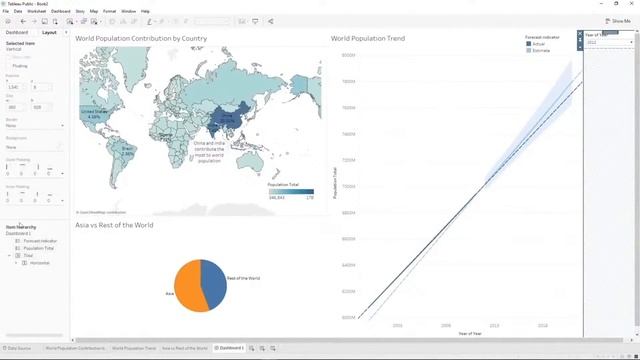The width and height of the screenshot is (640, 360).
Task: Click the New Story icon in the bottom tab bar
Action: coord(273,348)
